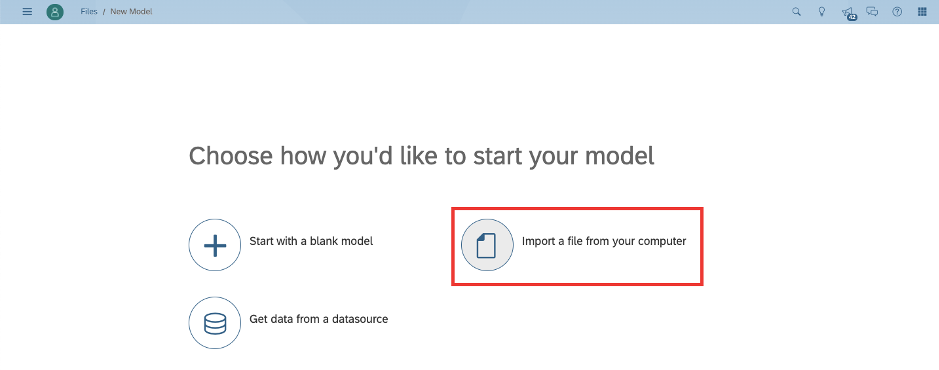Open the product switch grid icon
Screen dimensions: 939x370
922,11
